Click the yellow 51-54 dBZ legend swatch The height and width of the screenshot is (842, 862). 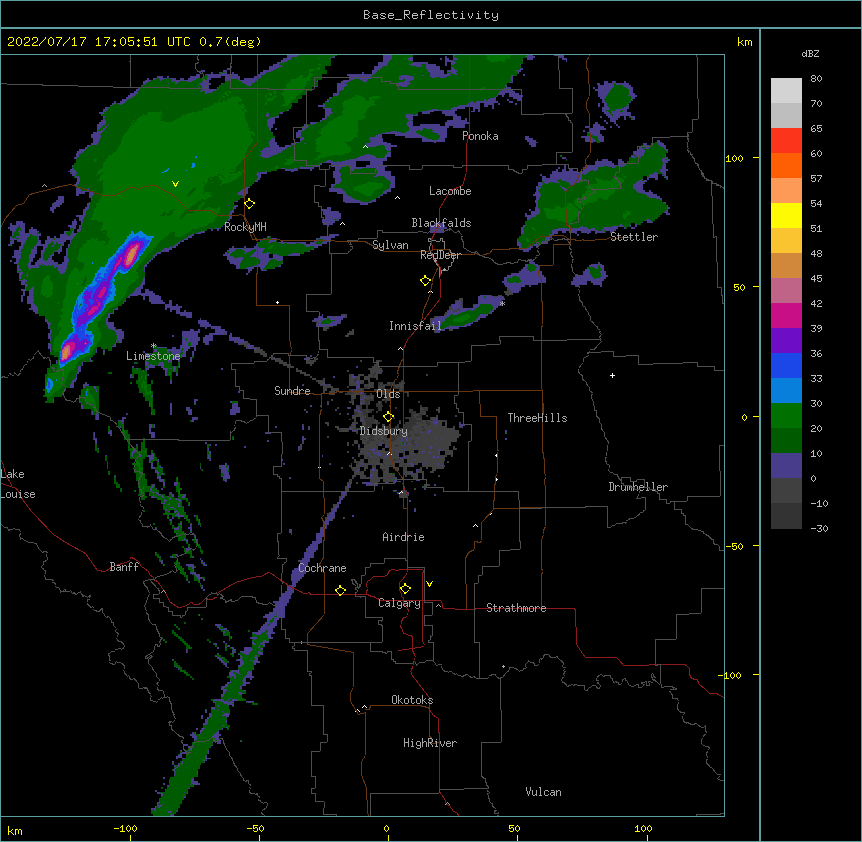[x=786, y=215]
